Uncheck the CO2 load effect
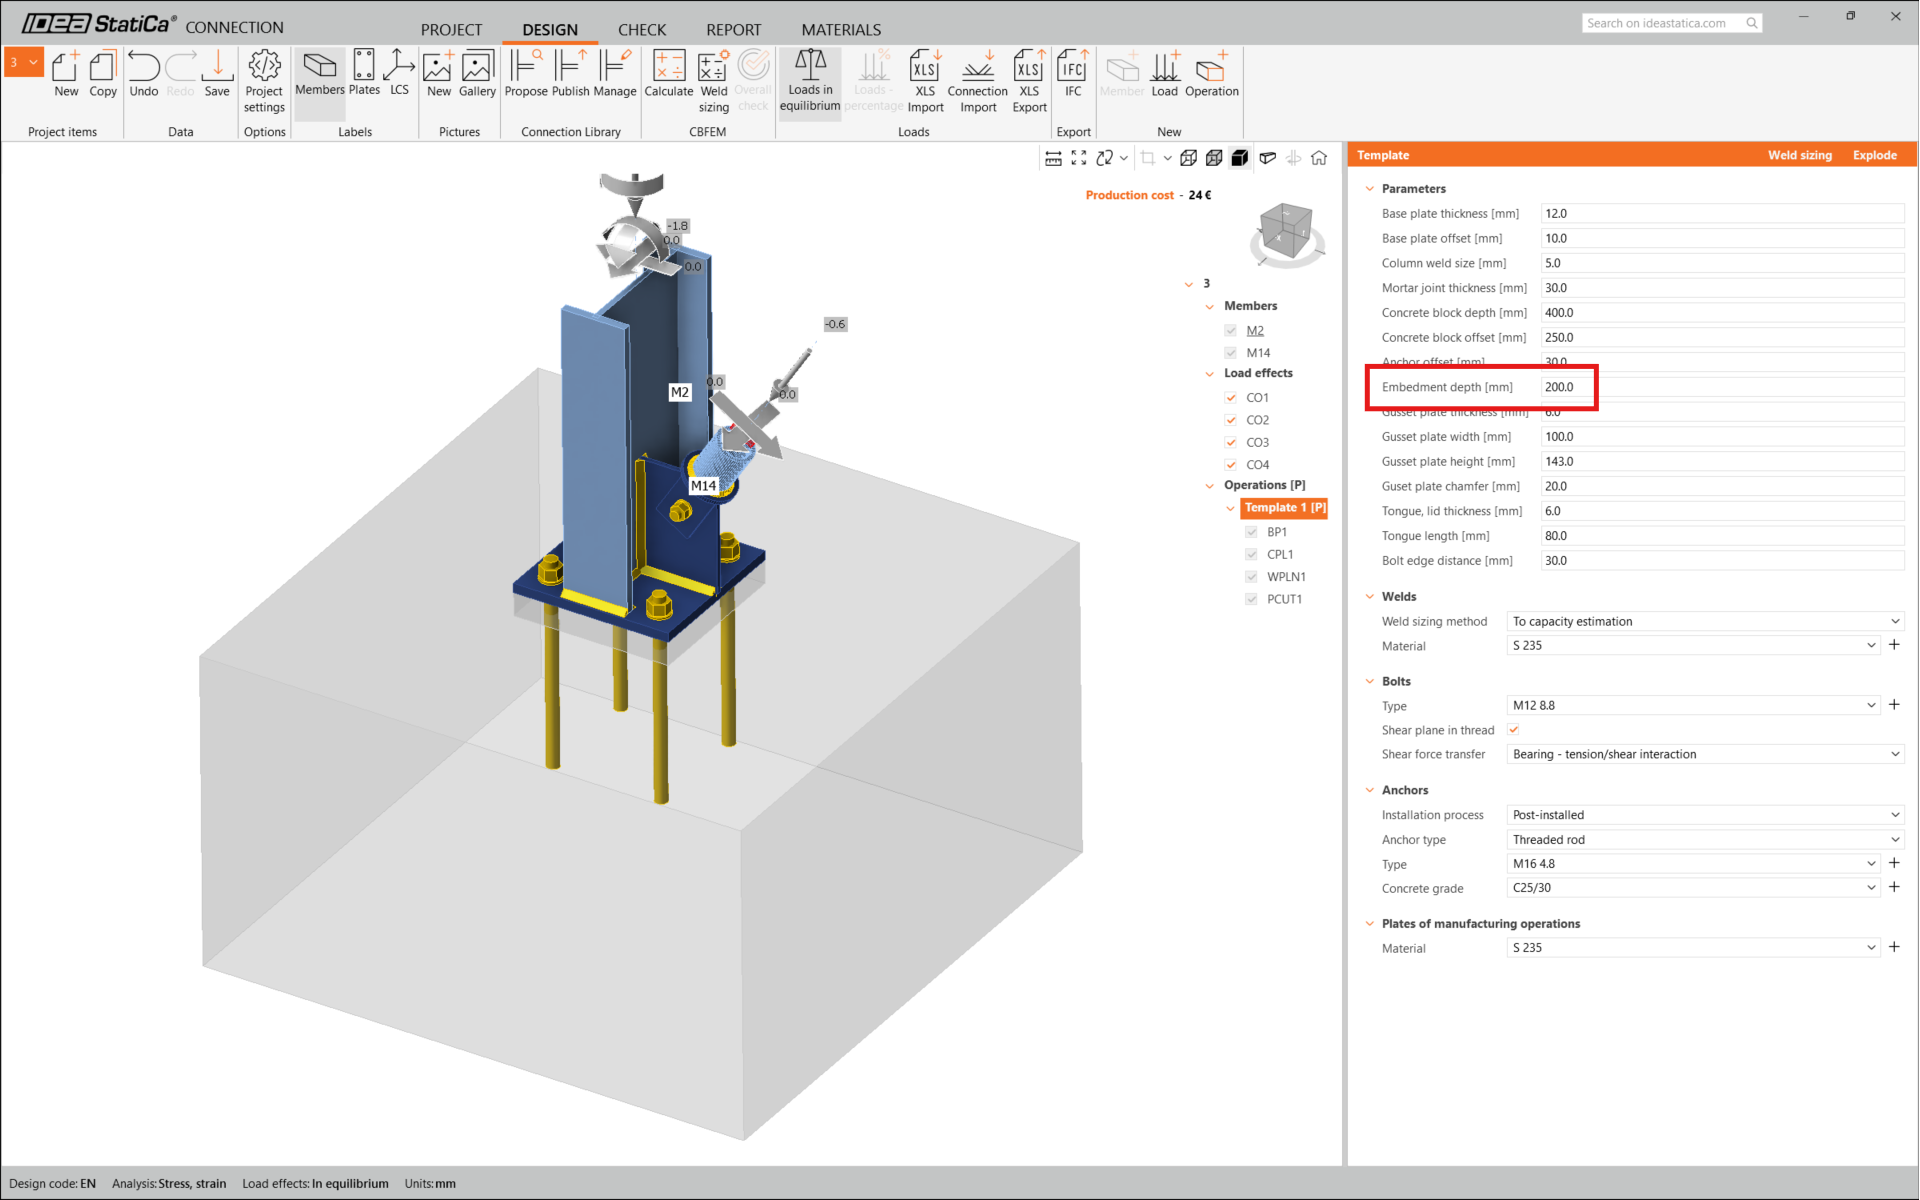 click(1231, 420)
